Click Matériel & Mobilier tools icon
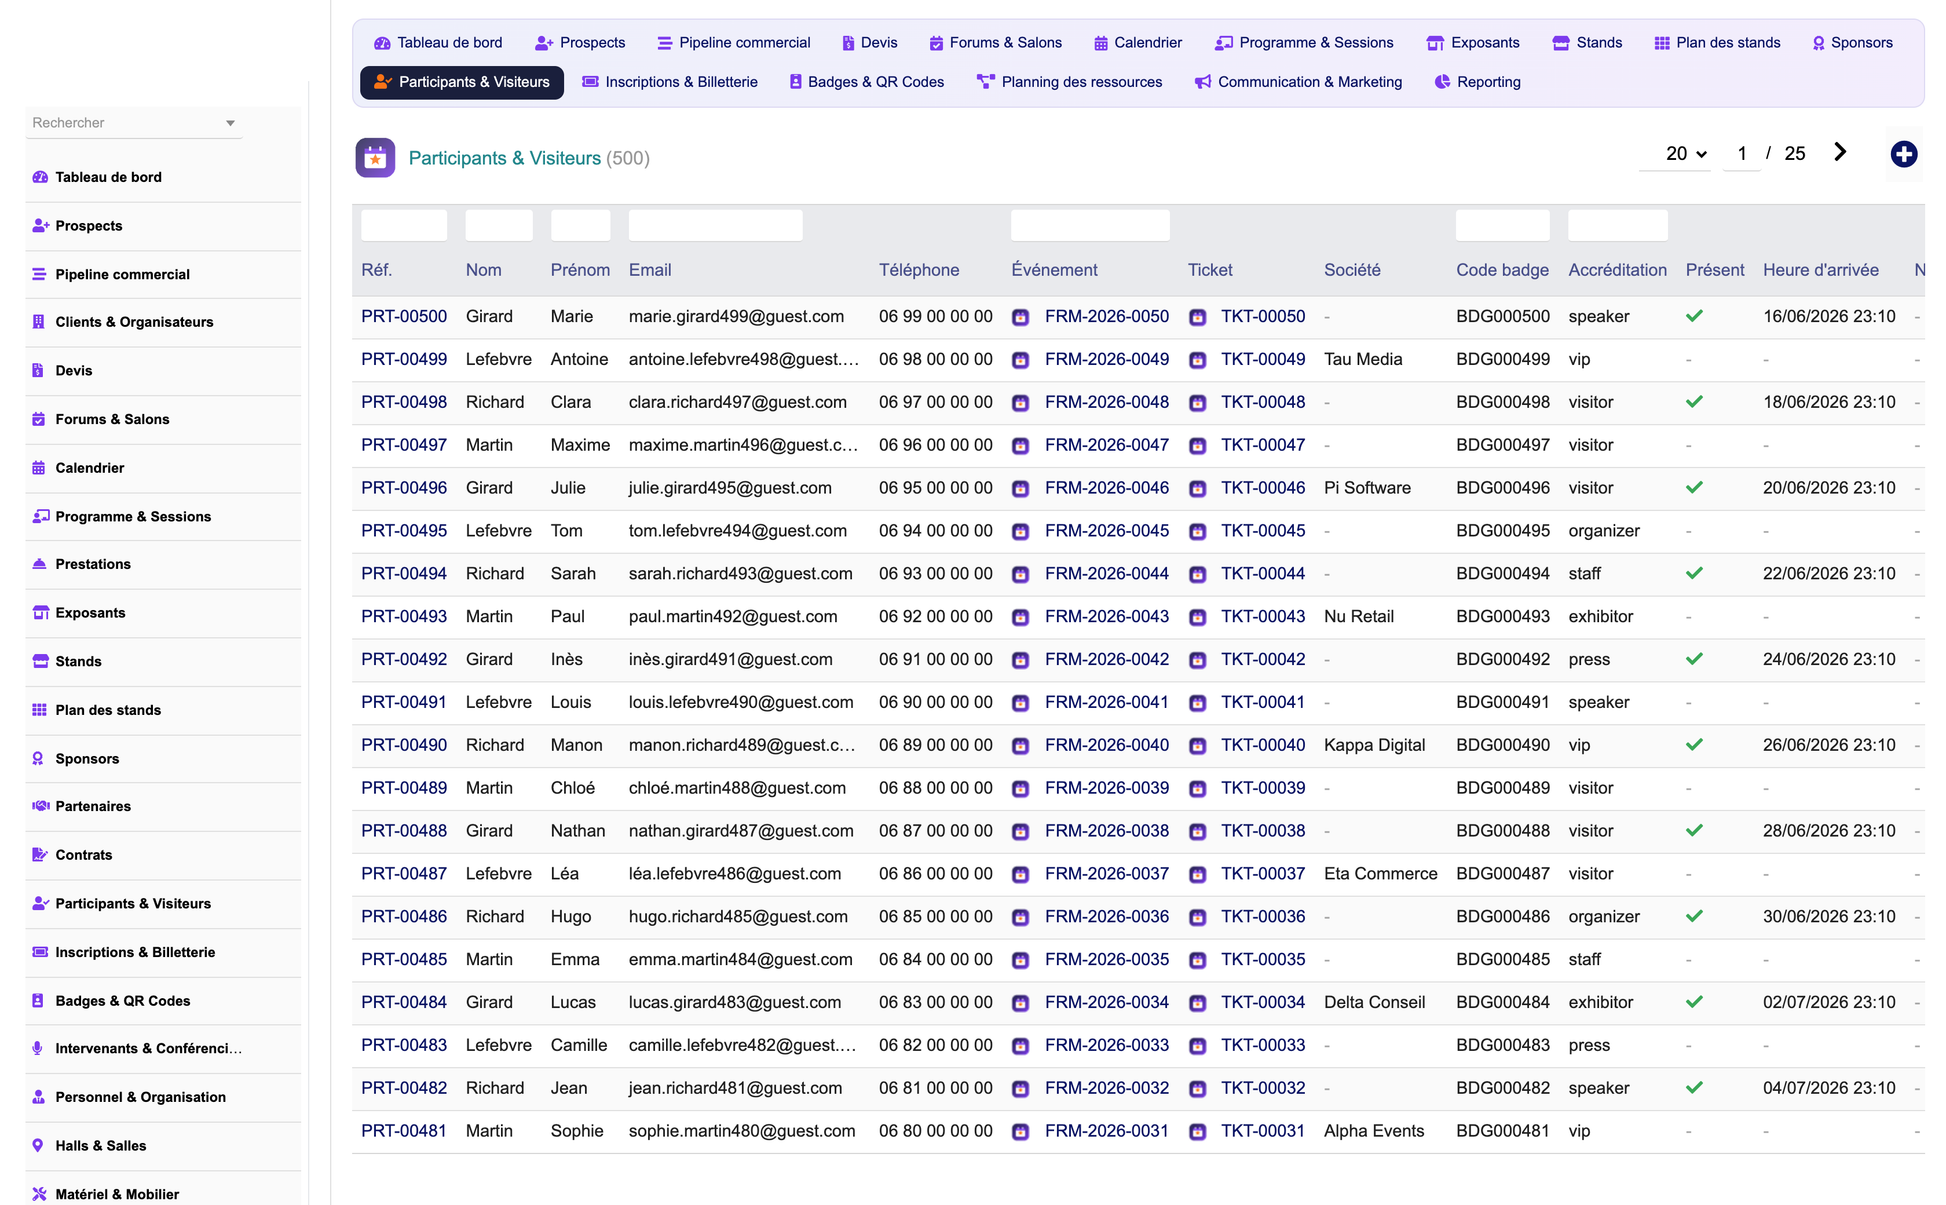1946x1205 pixels. [39, 1194]
